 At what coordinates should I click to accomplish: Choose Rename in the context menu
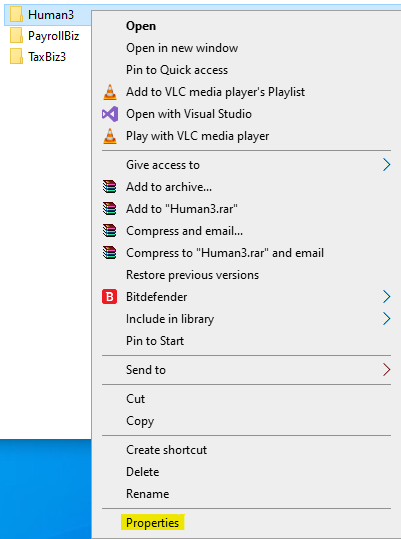(x=148, y=494)
